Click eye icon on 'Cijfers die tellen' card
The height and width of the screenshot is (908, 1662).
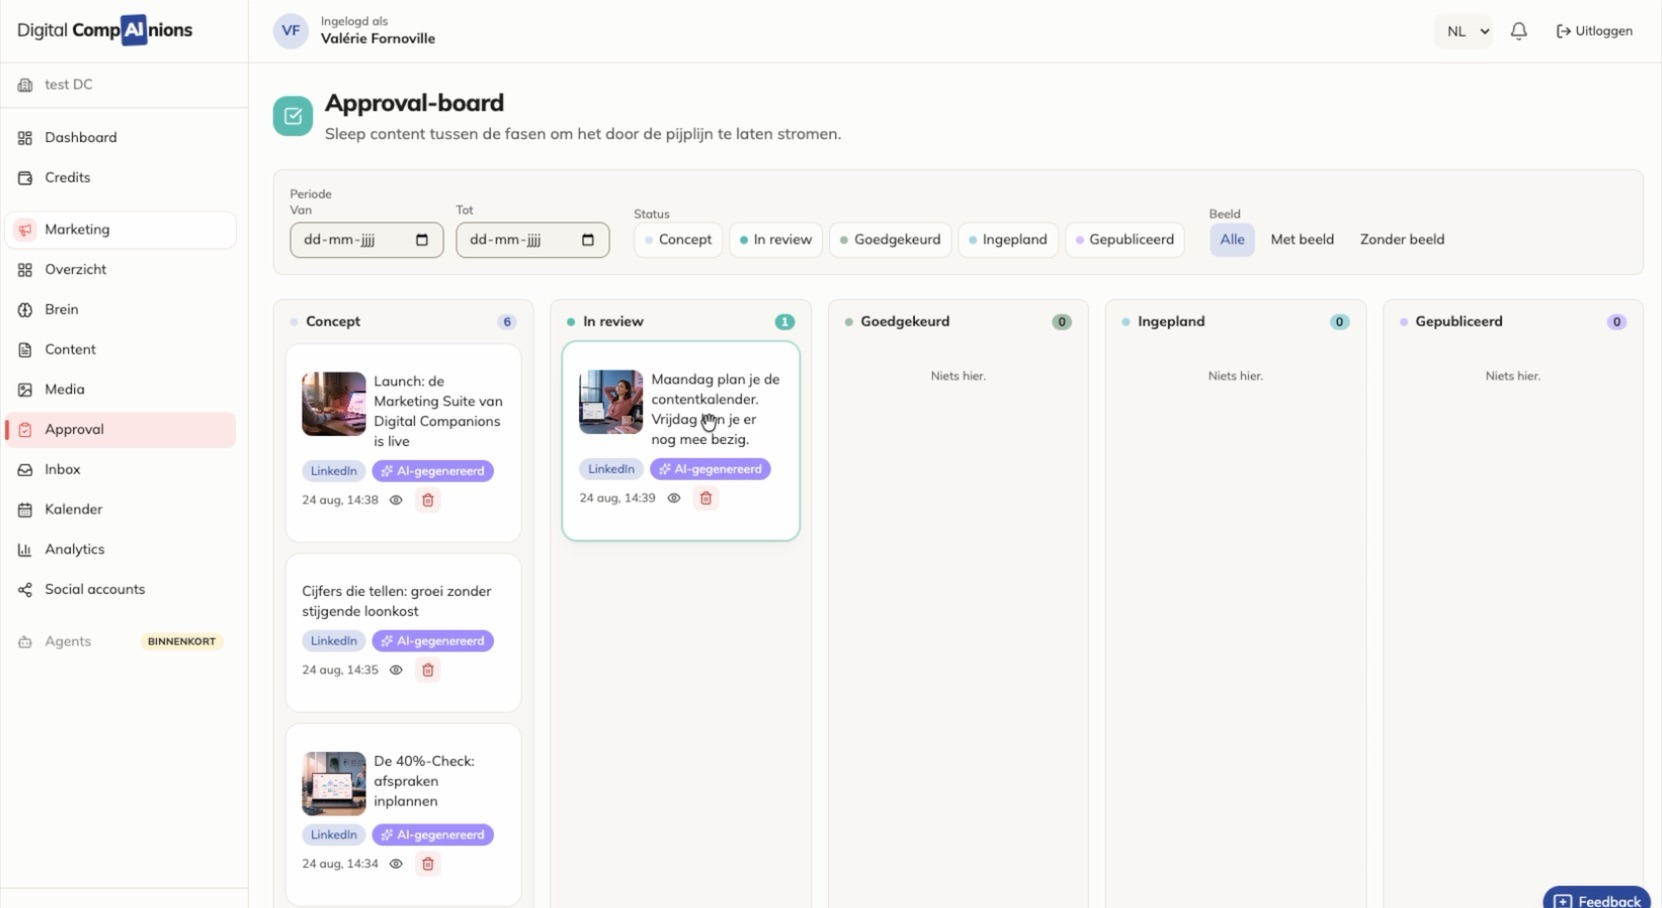click(396, 670)
